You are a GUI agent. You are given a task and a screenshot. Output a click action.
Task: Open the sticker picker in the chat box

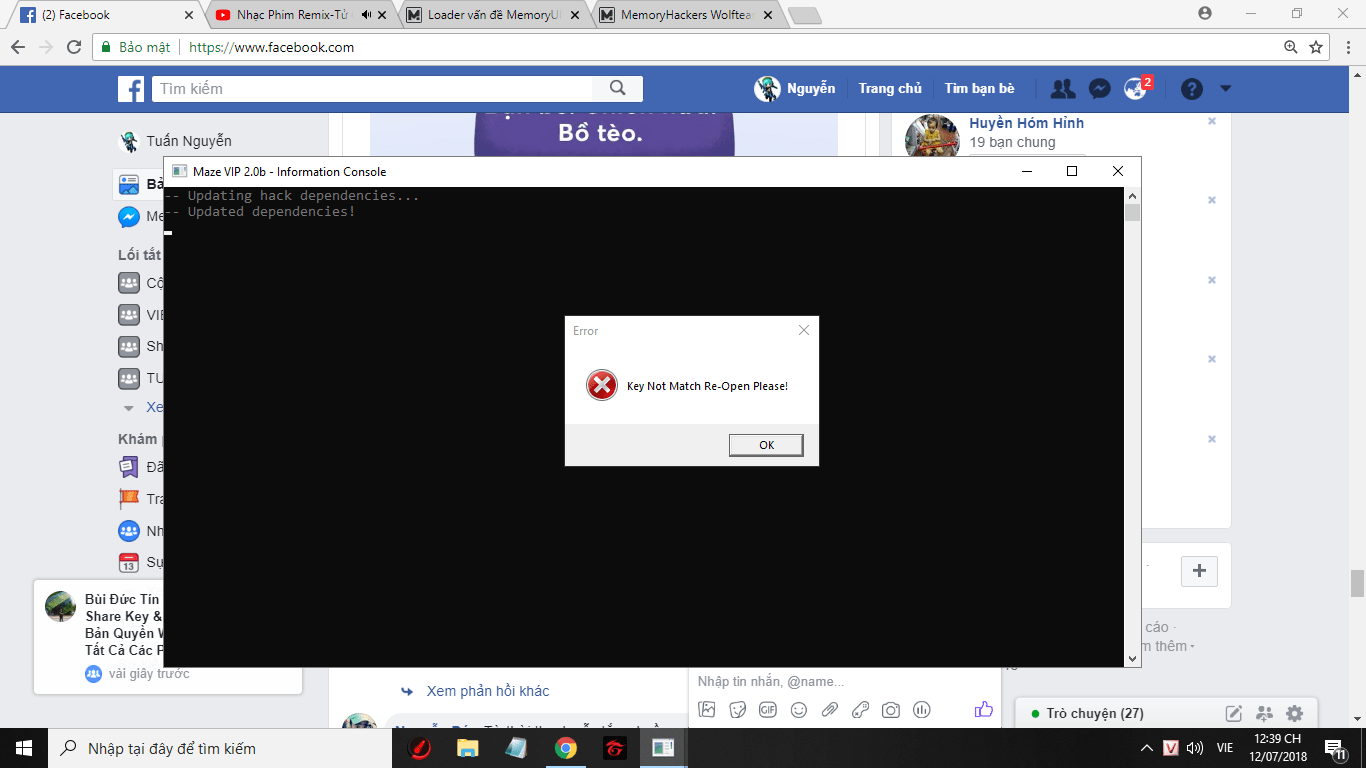(x=738, y=710)
